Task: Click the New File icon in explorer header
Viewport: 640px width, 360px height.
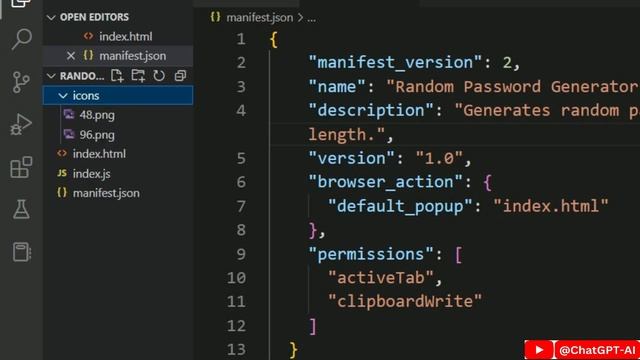Action: pyautogui.click(x=117, y=76)
